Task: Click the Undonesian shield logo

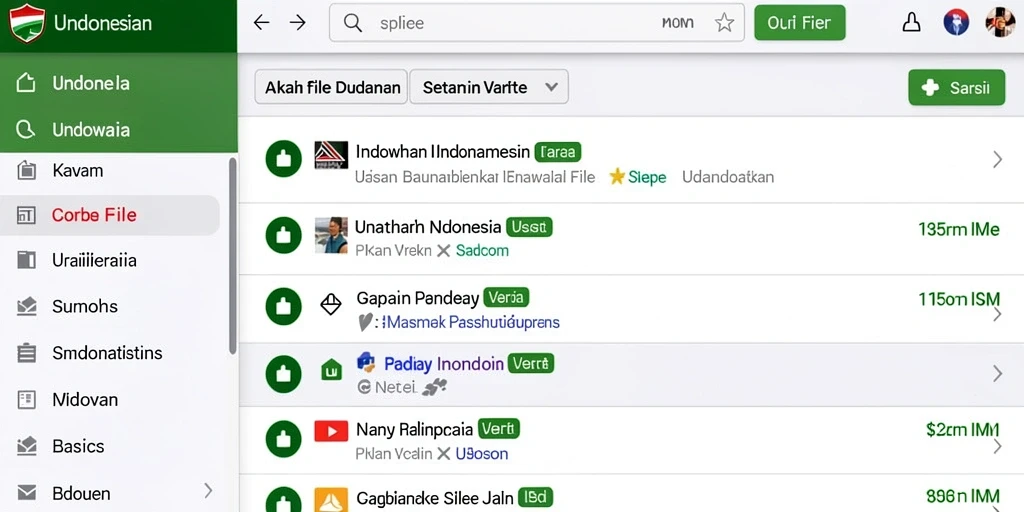Action: point(27,23)
